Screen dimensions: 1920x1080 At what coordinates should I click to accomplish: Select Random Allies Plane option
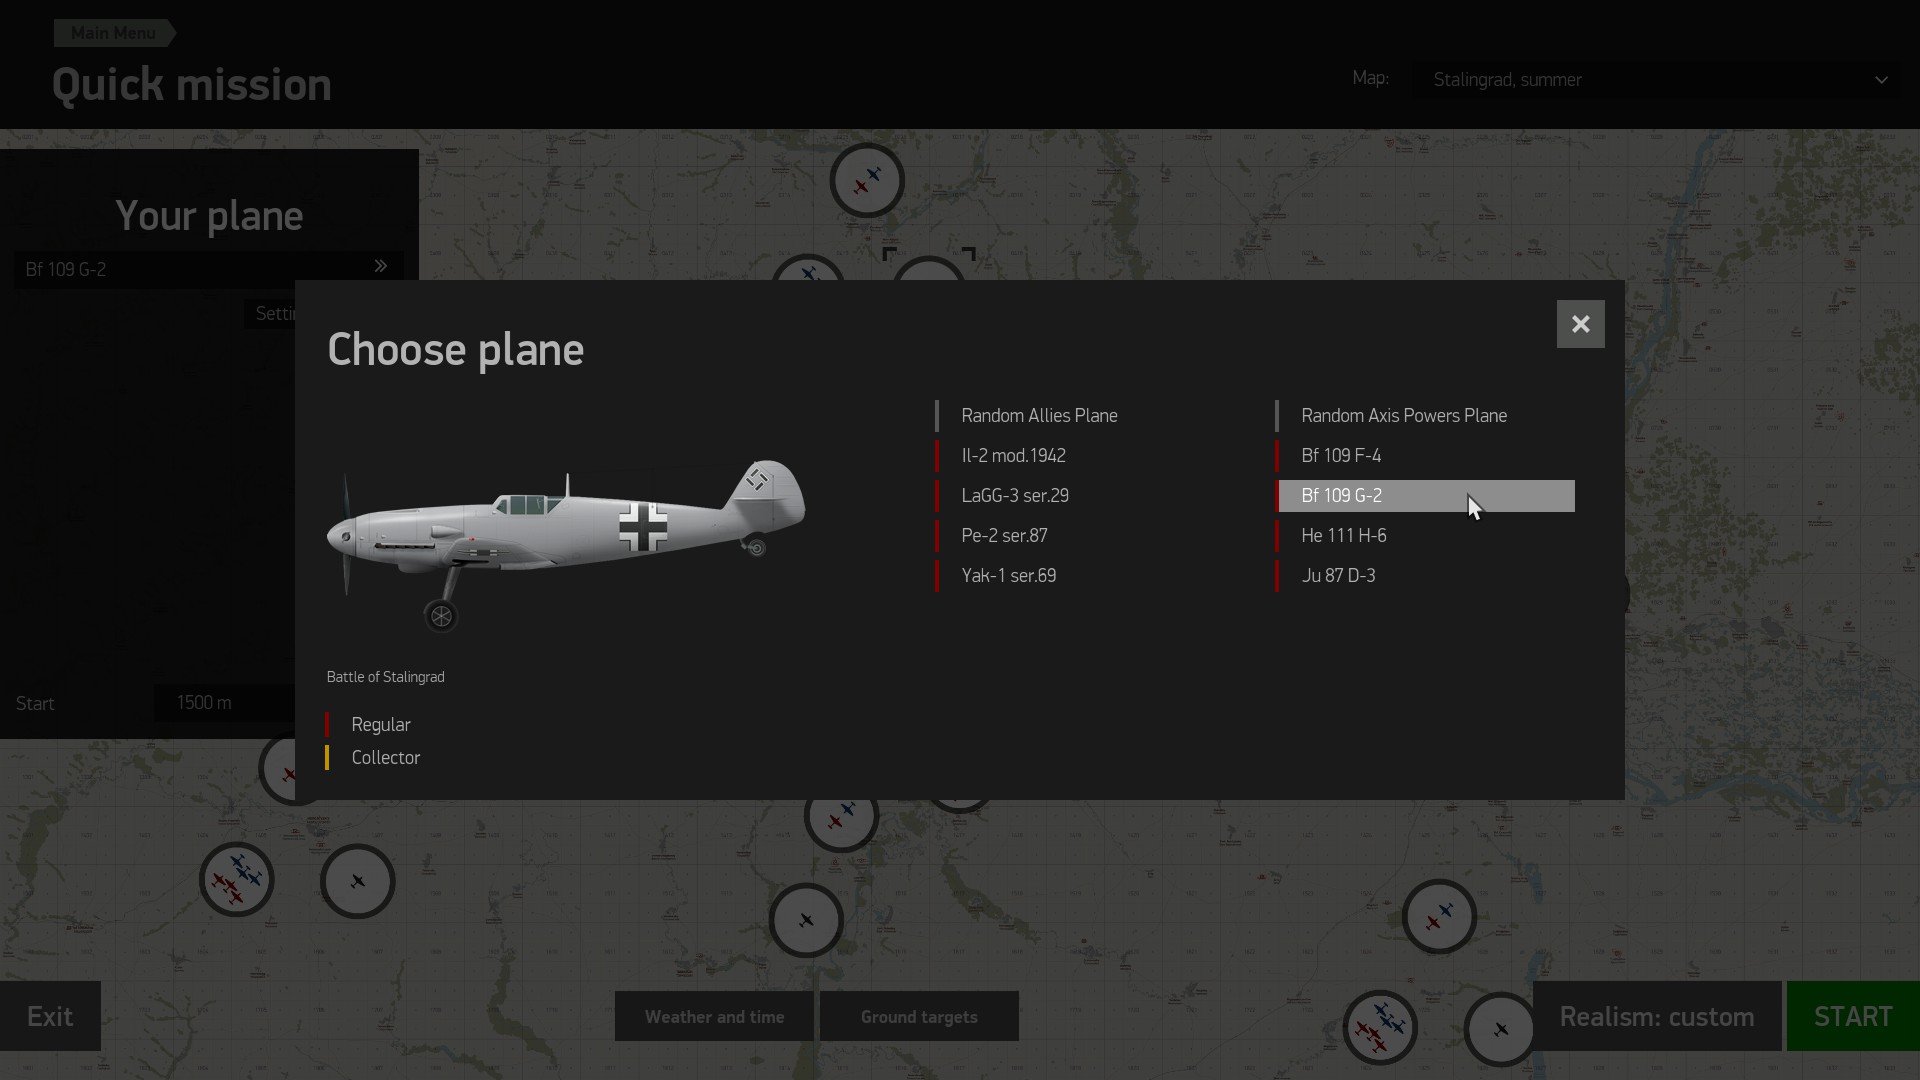point(1039,415)
